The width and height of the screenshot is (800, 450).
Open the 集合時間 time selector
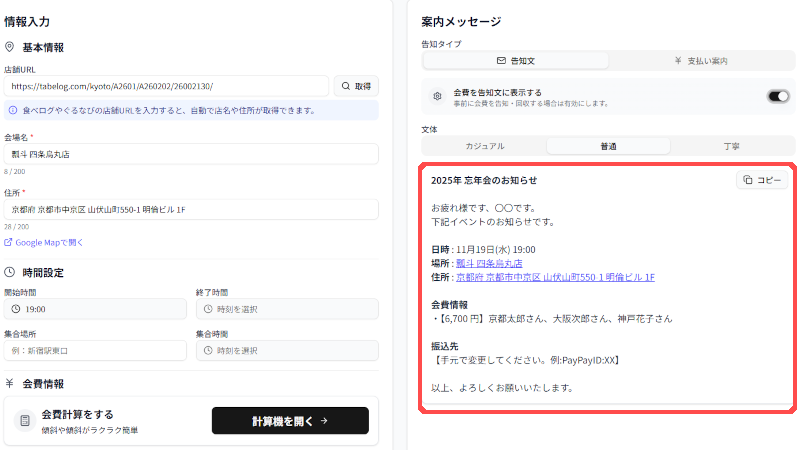pyautogui.click(x=286, y=350)
